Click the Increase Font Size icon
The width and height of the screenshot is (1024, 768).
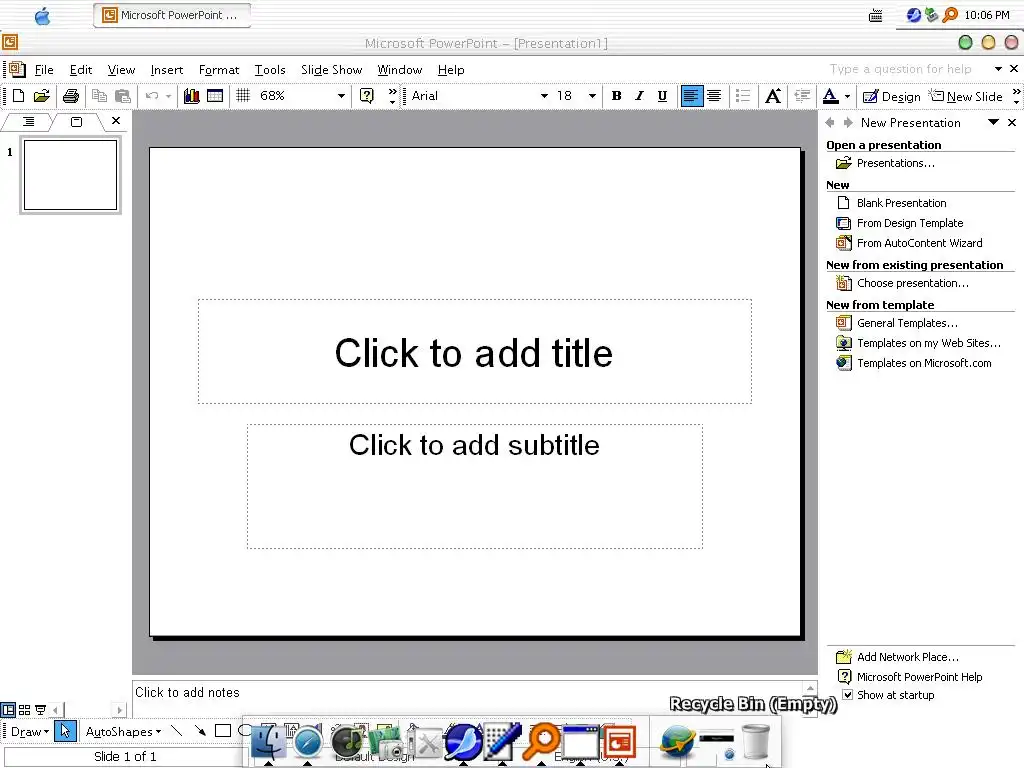click(773, 96)
